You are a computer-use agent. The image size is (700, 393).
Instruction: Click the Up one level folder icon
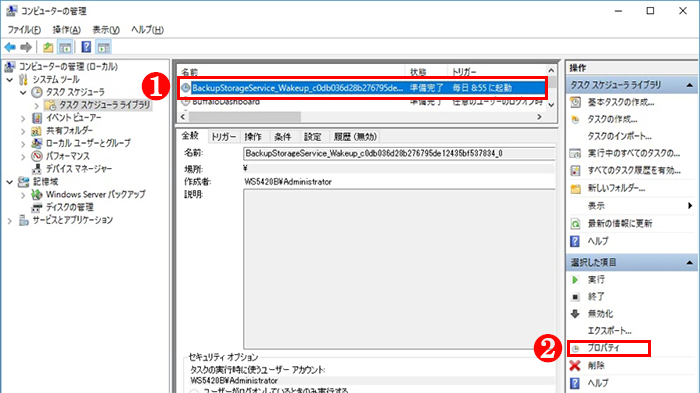click(48, 47)
